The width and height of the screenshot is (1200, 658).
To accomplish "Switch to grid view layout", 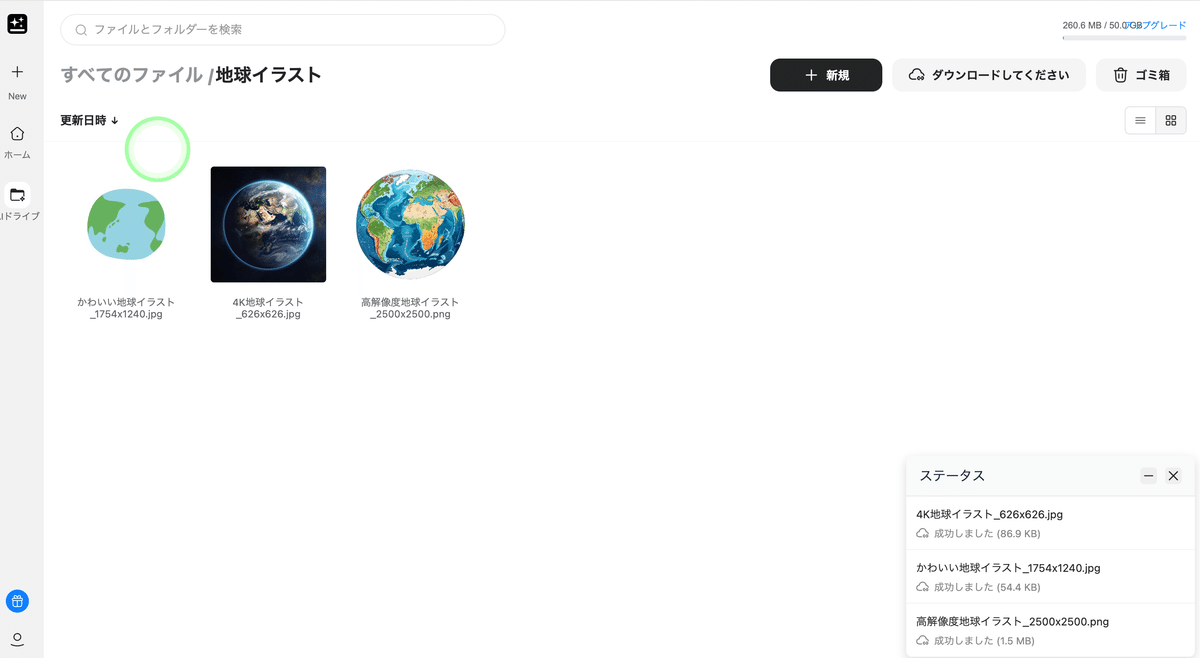I will coord(1170,119).
